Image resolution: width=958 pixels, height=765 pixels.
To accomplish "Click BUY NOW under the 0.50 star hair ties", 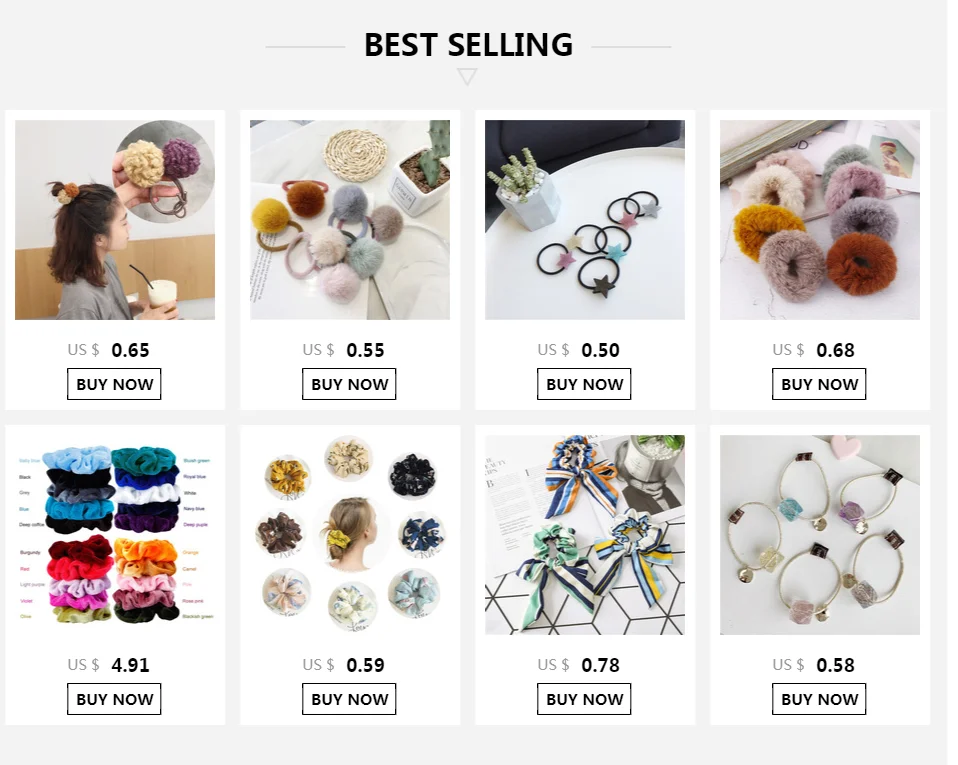I will pos(584,384).
